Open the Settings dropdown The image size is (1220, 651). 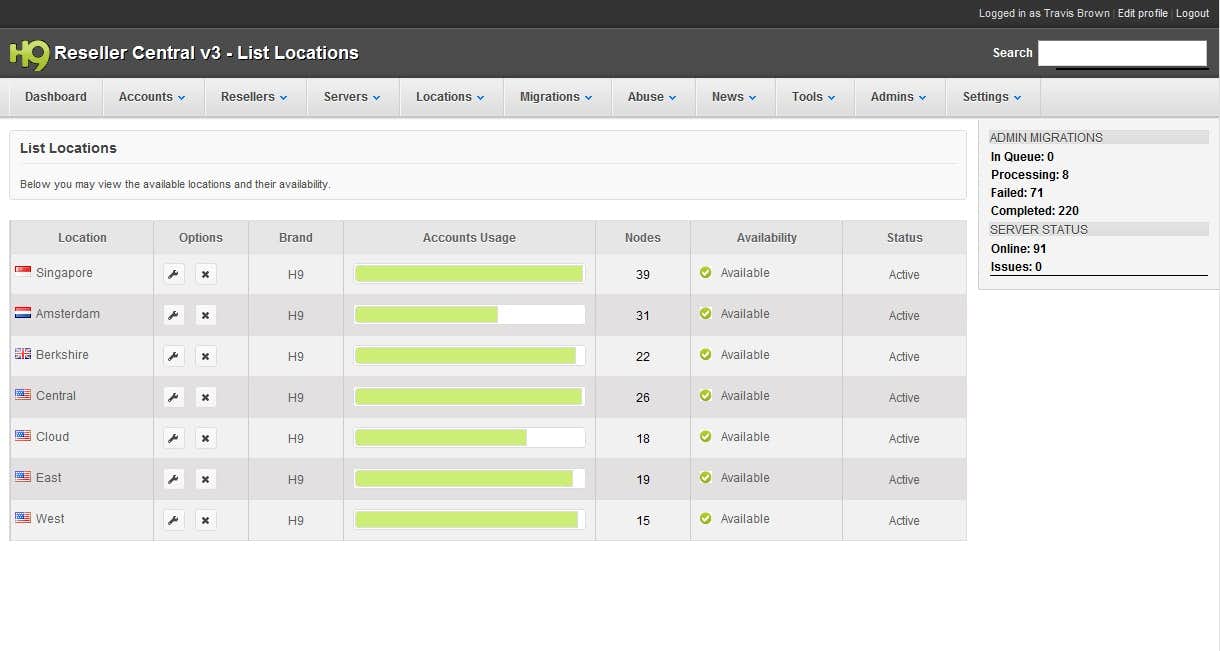click(991, 97)
